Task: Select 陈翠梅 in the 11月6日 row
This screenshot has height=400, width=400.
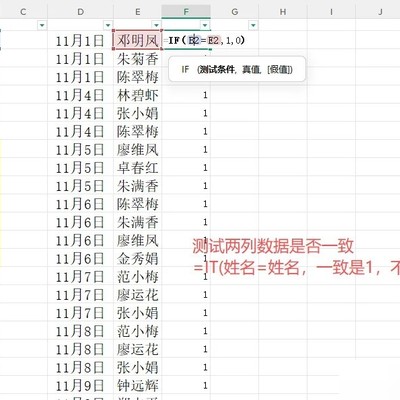Action: 137,204
